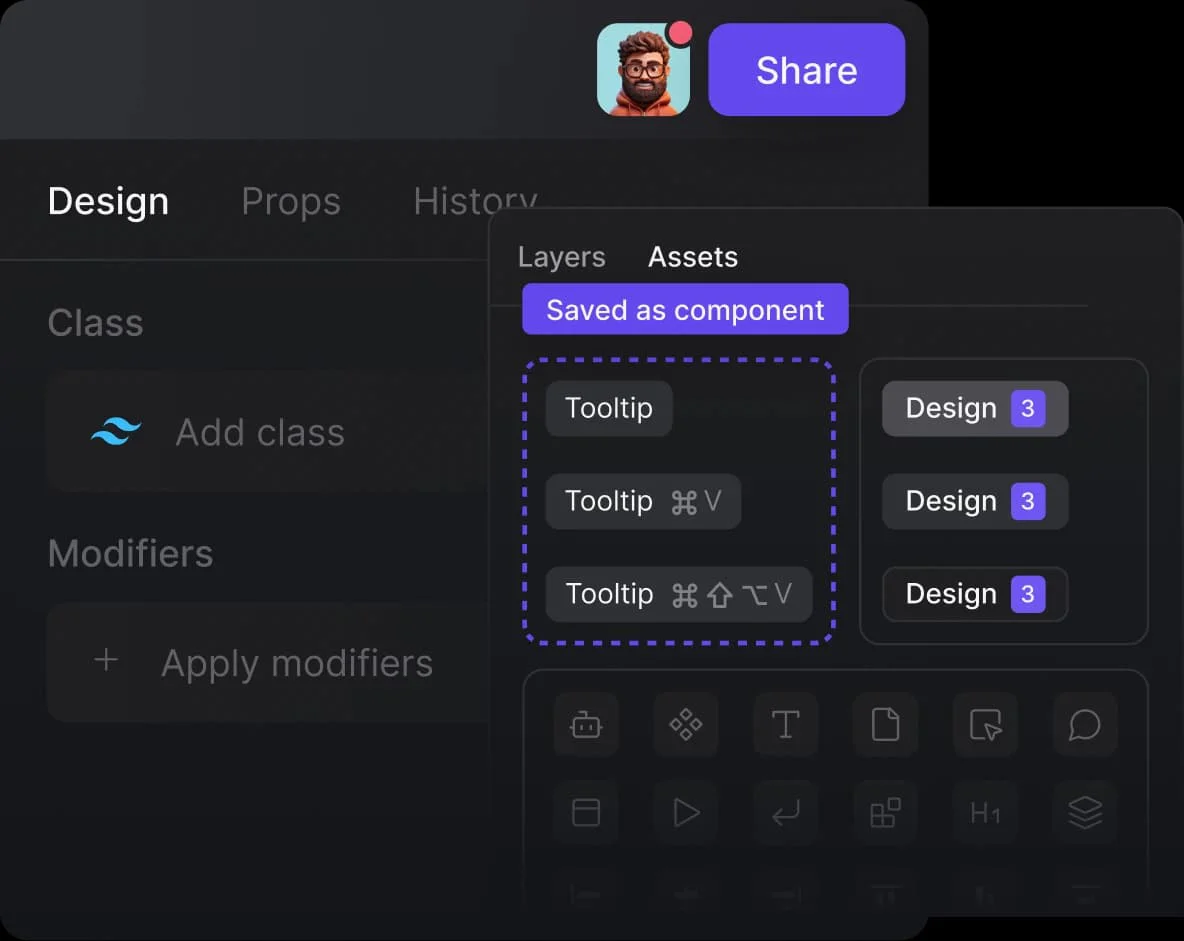The width and height of the screenshot is (1184, 941).
Task: Select the Tooltip ⌘V component
Action: 642,501
